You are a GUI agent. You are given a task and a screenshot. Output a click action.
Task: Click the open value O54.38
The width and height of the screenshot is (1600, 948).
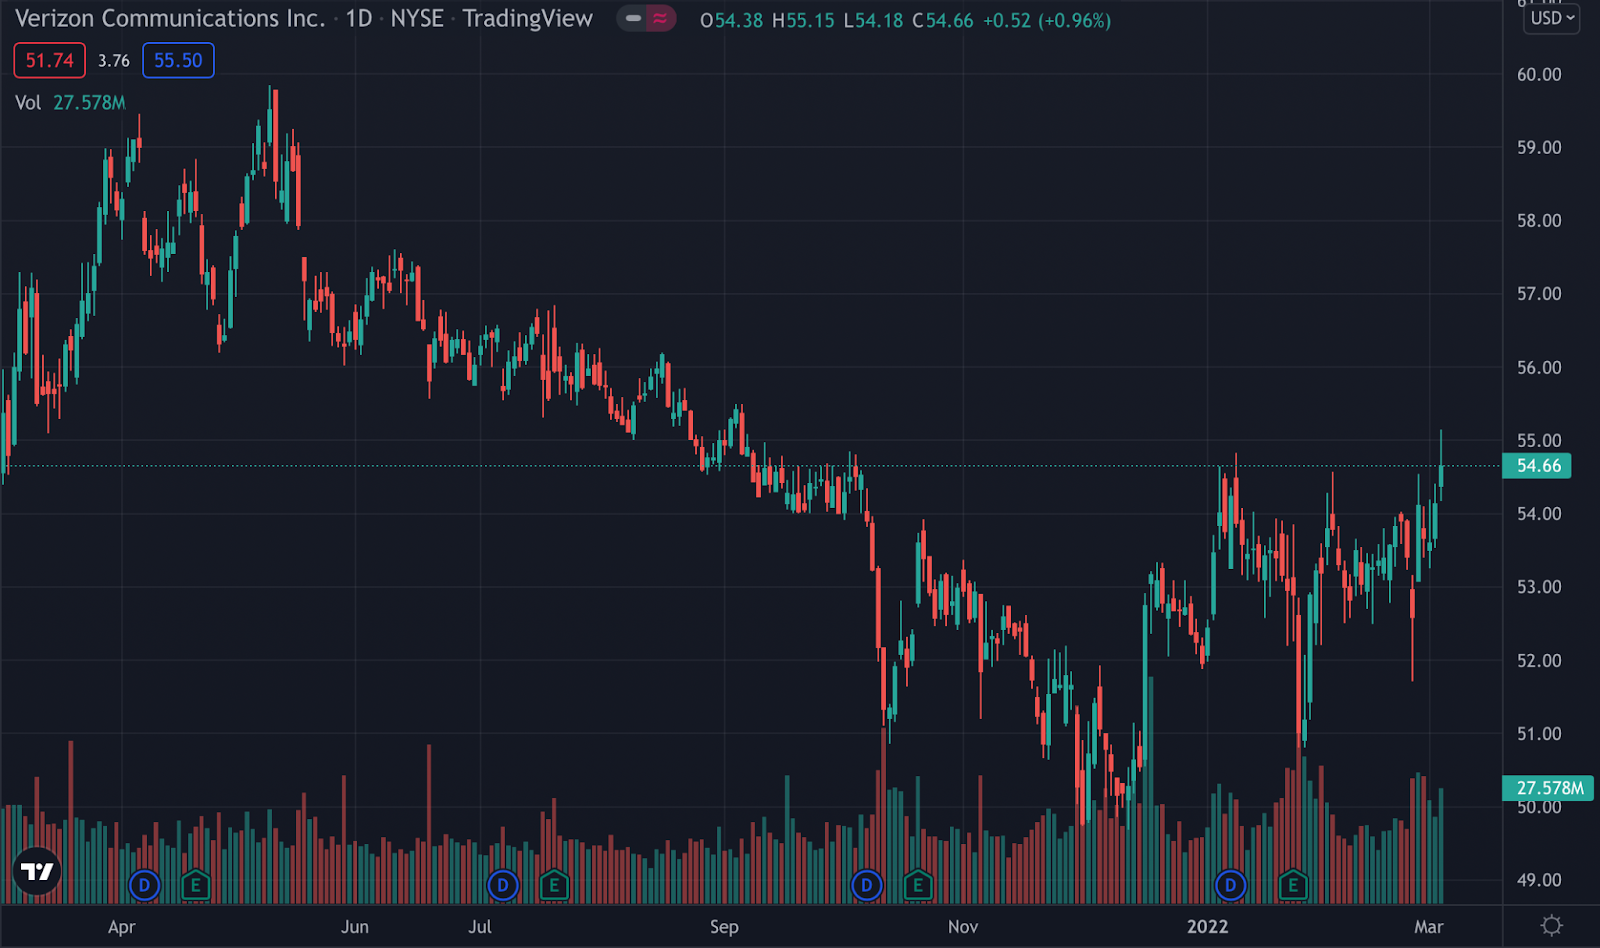click(x=731, y=20)
